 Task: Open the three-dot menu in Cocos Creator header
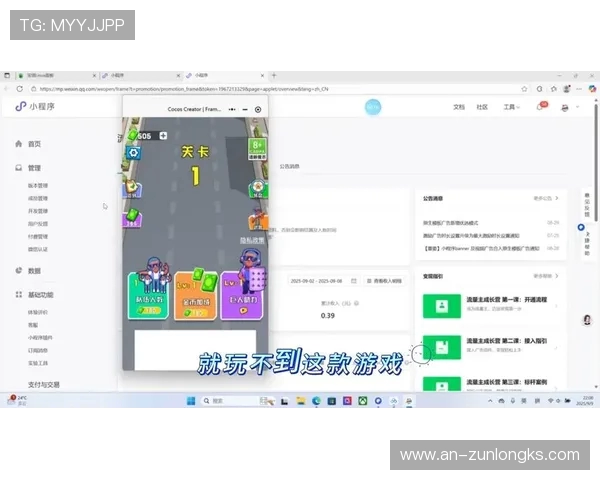click(x=232, y=109)
